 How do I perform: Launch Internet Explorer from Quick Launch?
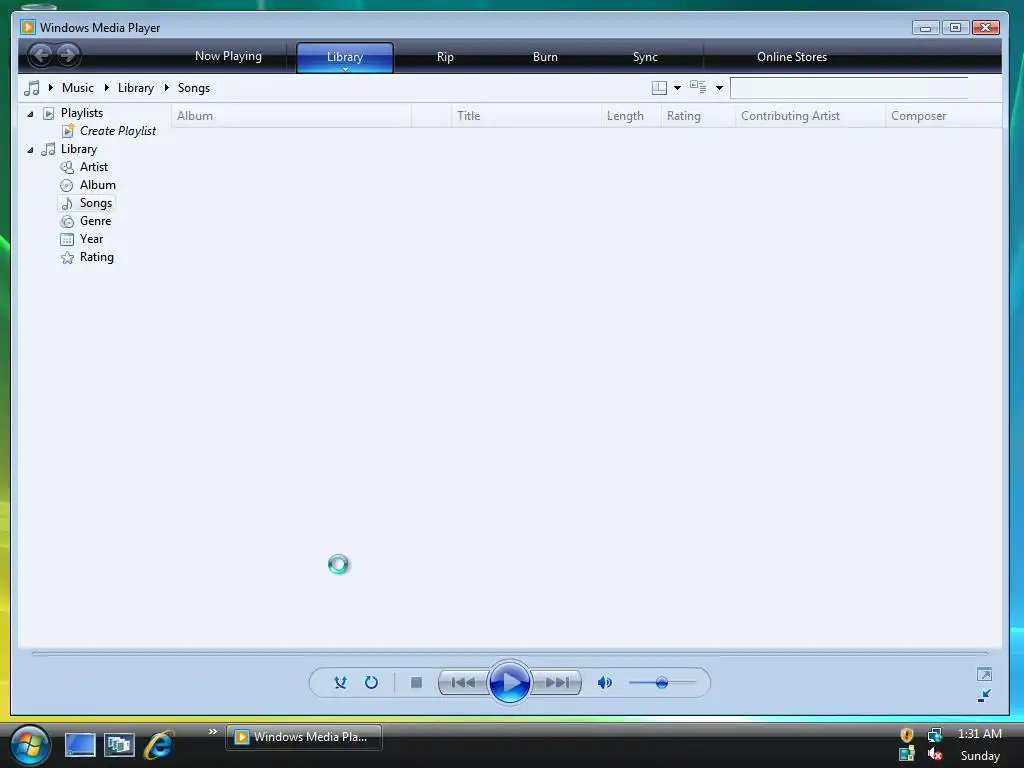[158, 744]
